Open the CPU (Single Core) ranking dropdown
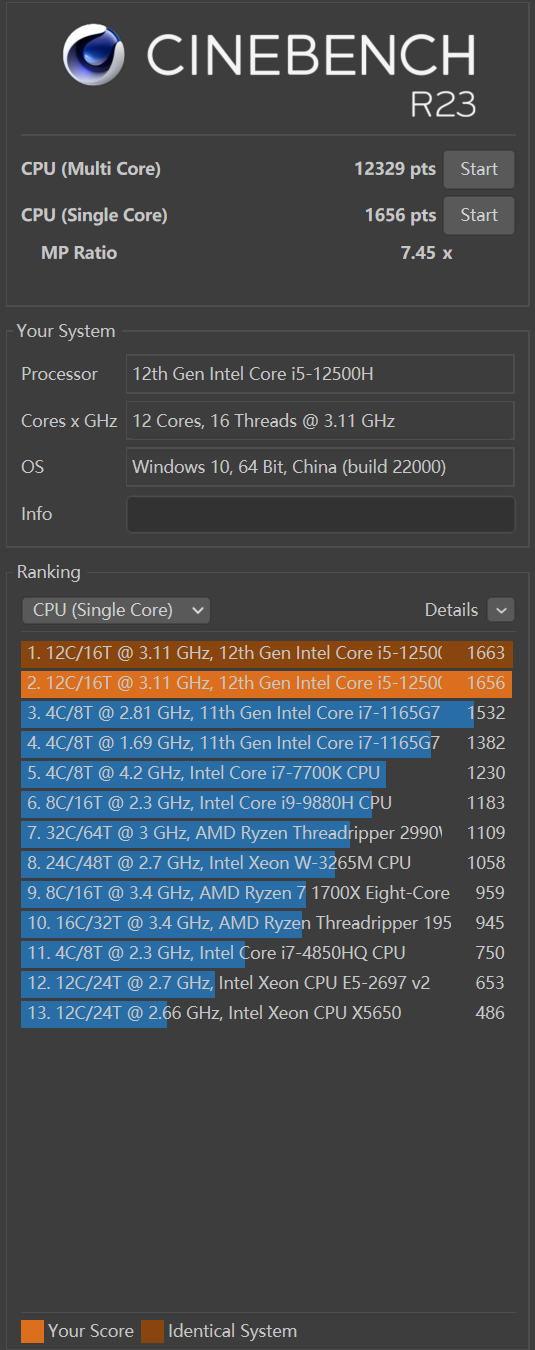 coord(116,610)
